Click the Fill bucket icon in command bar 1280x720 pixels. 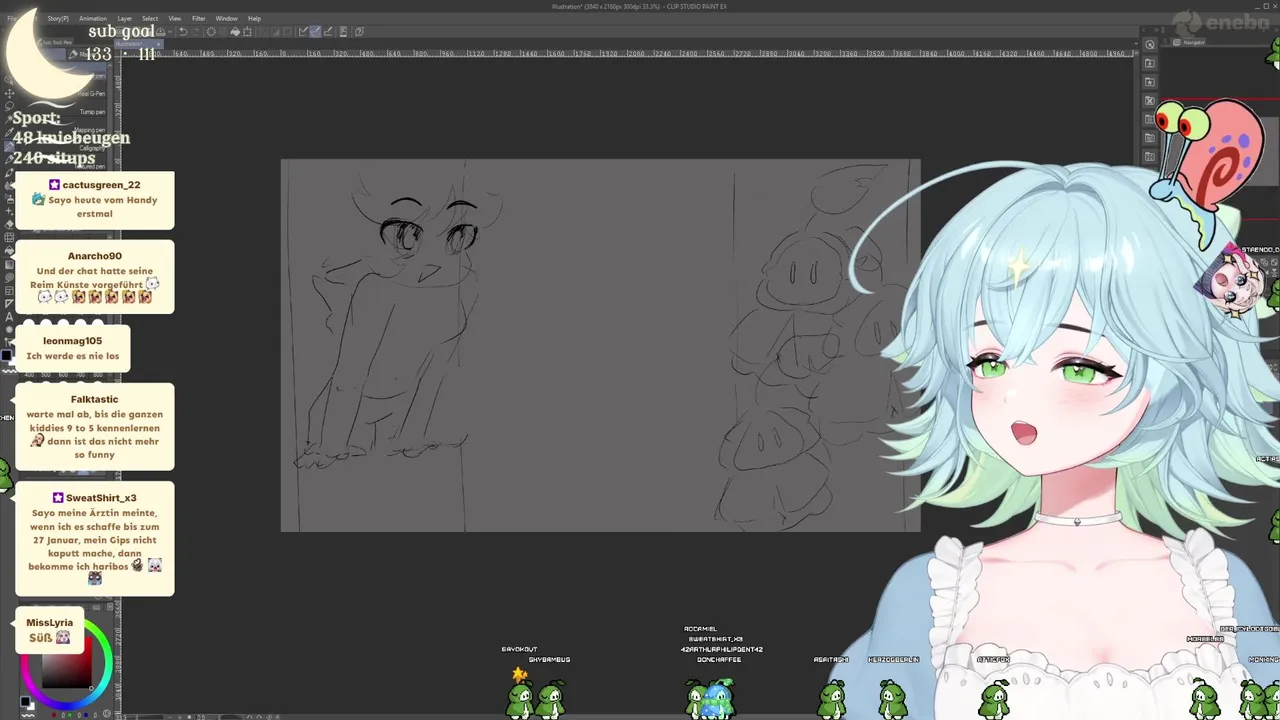(235, 32)
